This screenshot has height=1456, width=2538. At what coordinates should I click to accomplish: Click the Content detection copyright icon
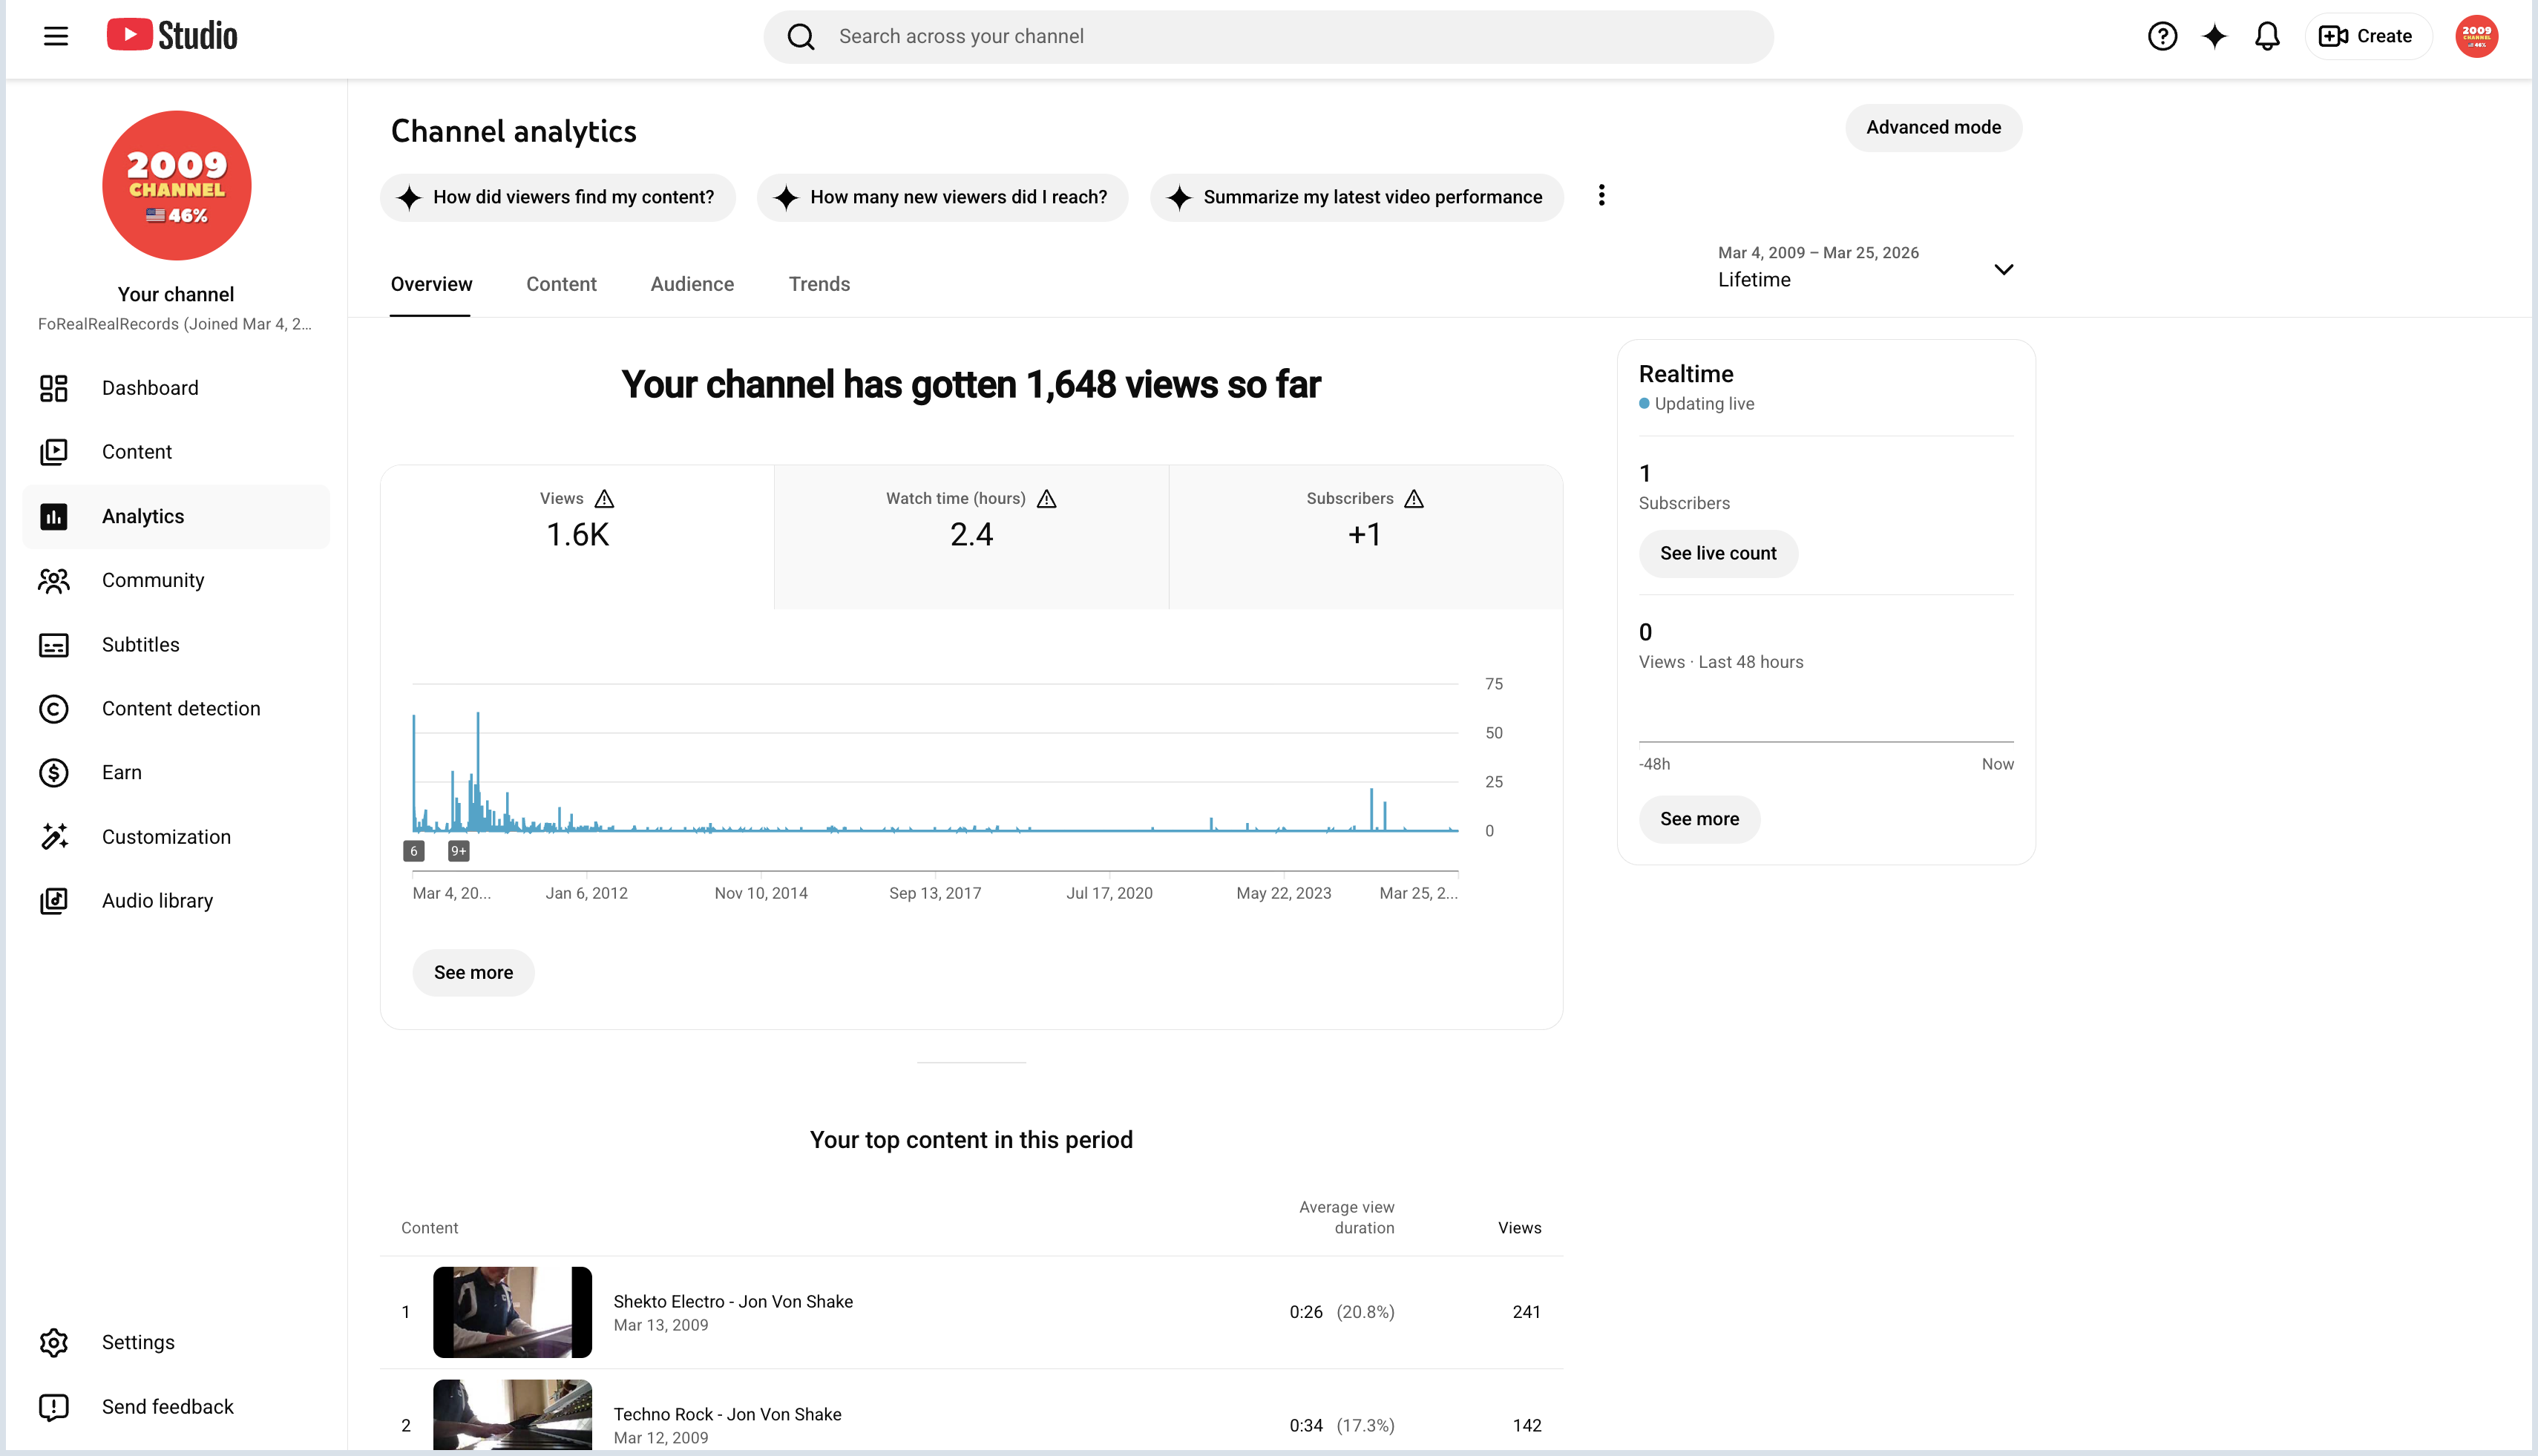point(54,709)
